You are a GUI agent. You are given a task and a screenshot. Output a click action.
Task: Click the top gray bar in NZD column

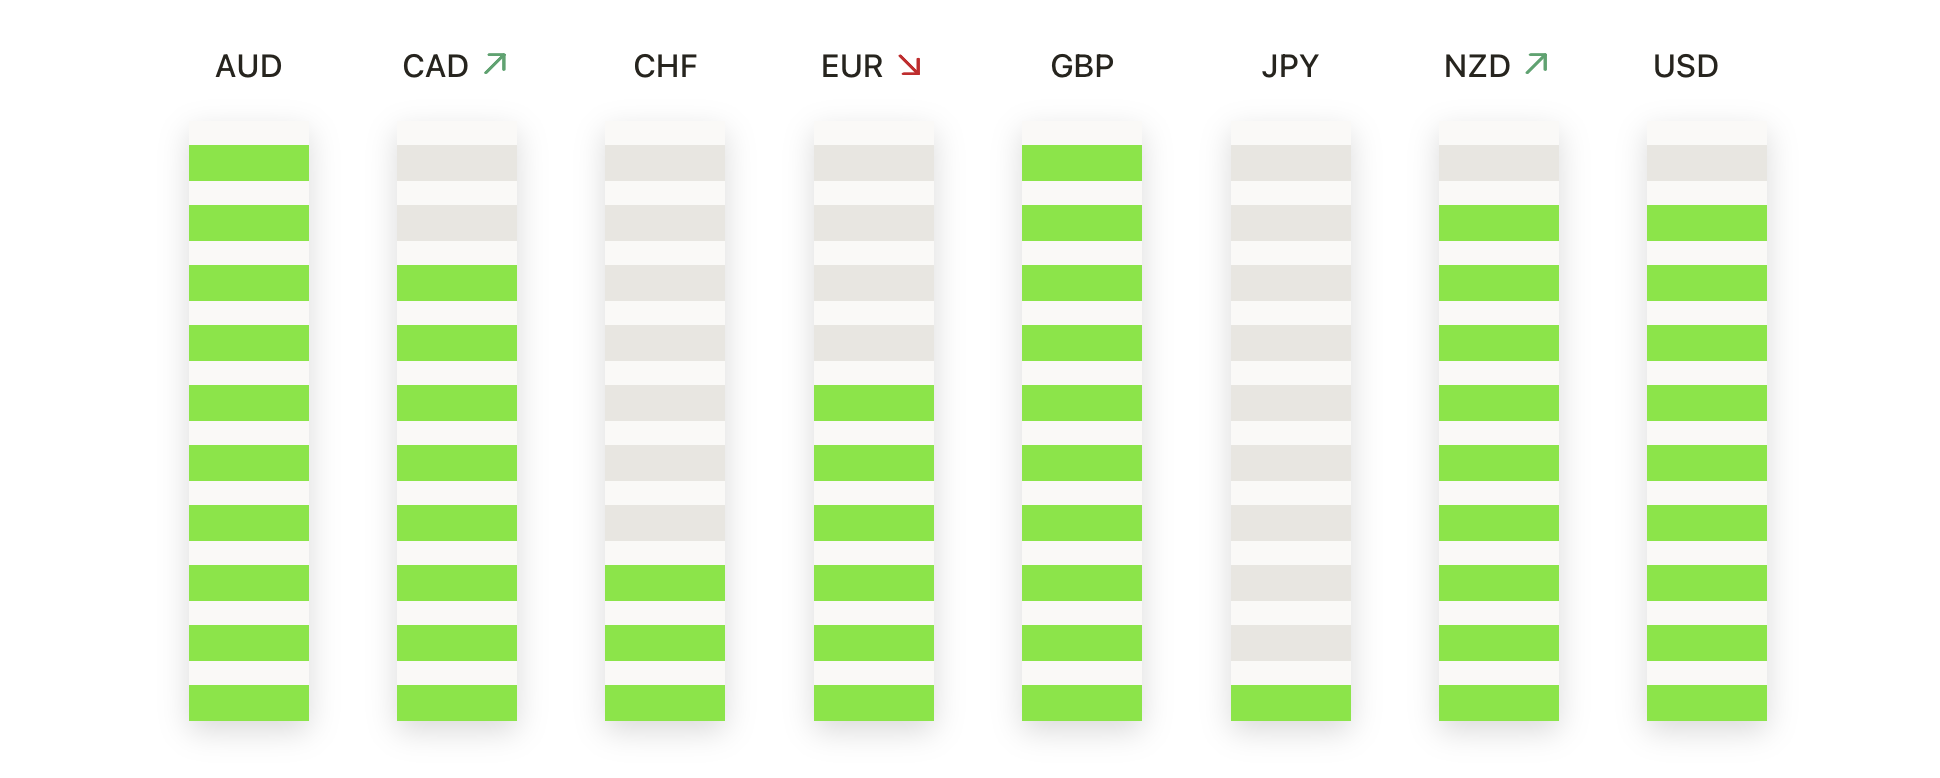1499,163
